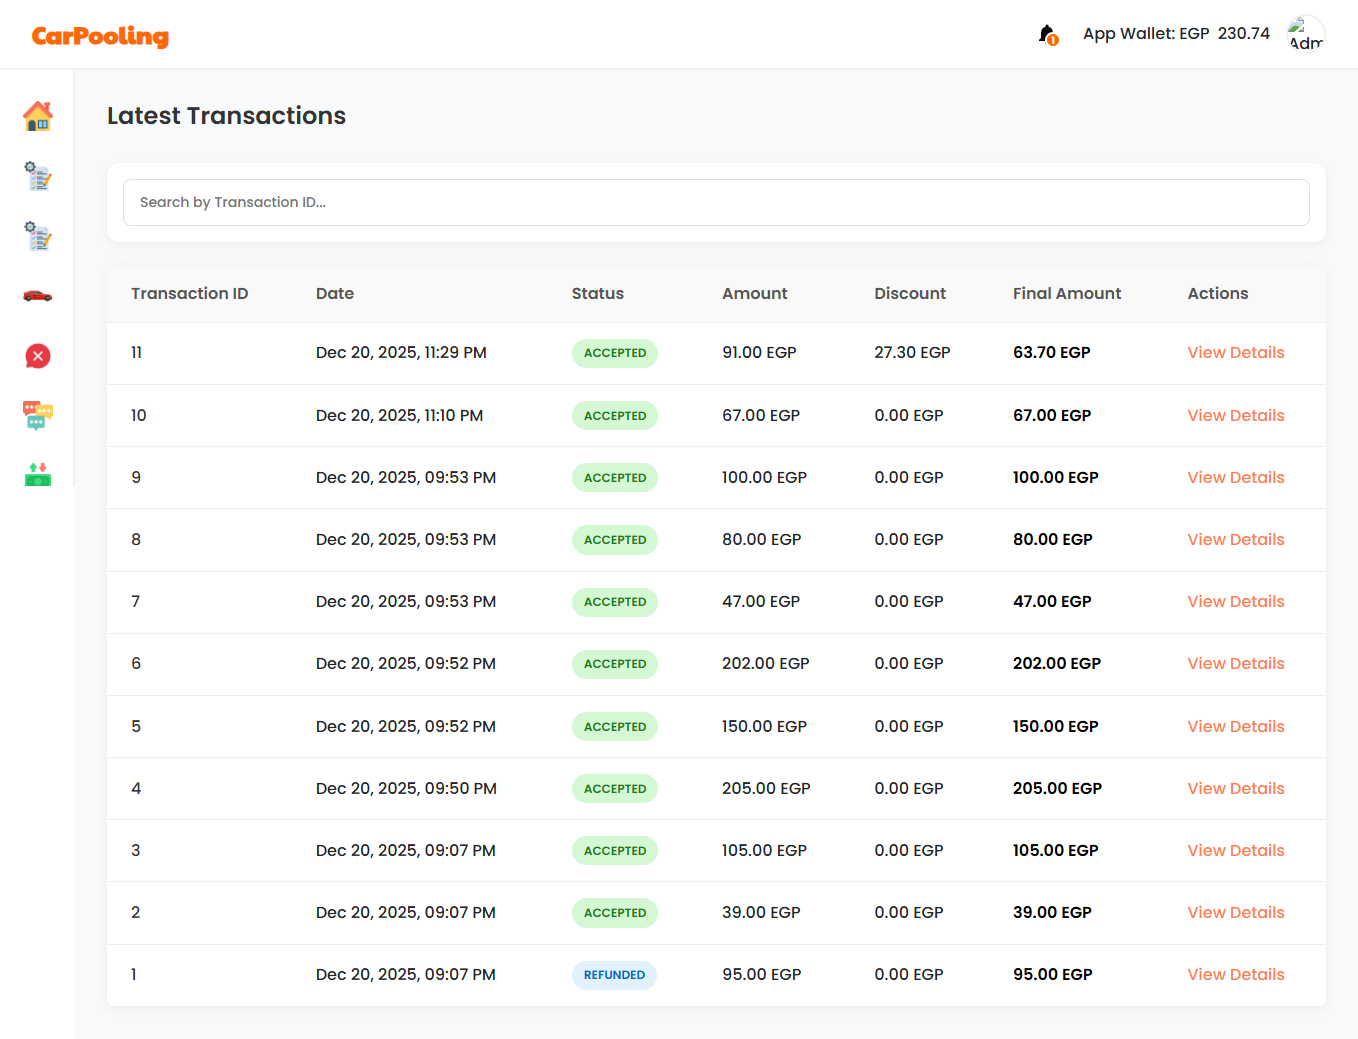The image size is (1358, 1039).
Task: Select the red X bubble sidebar icon
Action: [x=38, y=356]
